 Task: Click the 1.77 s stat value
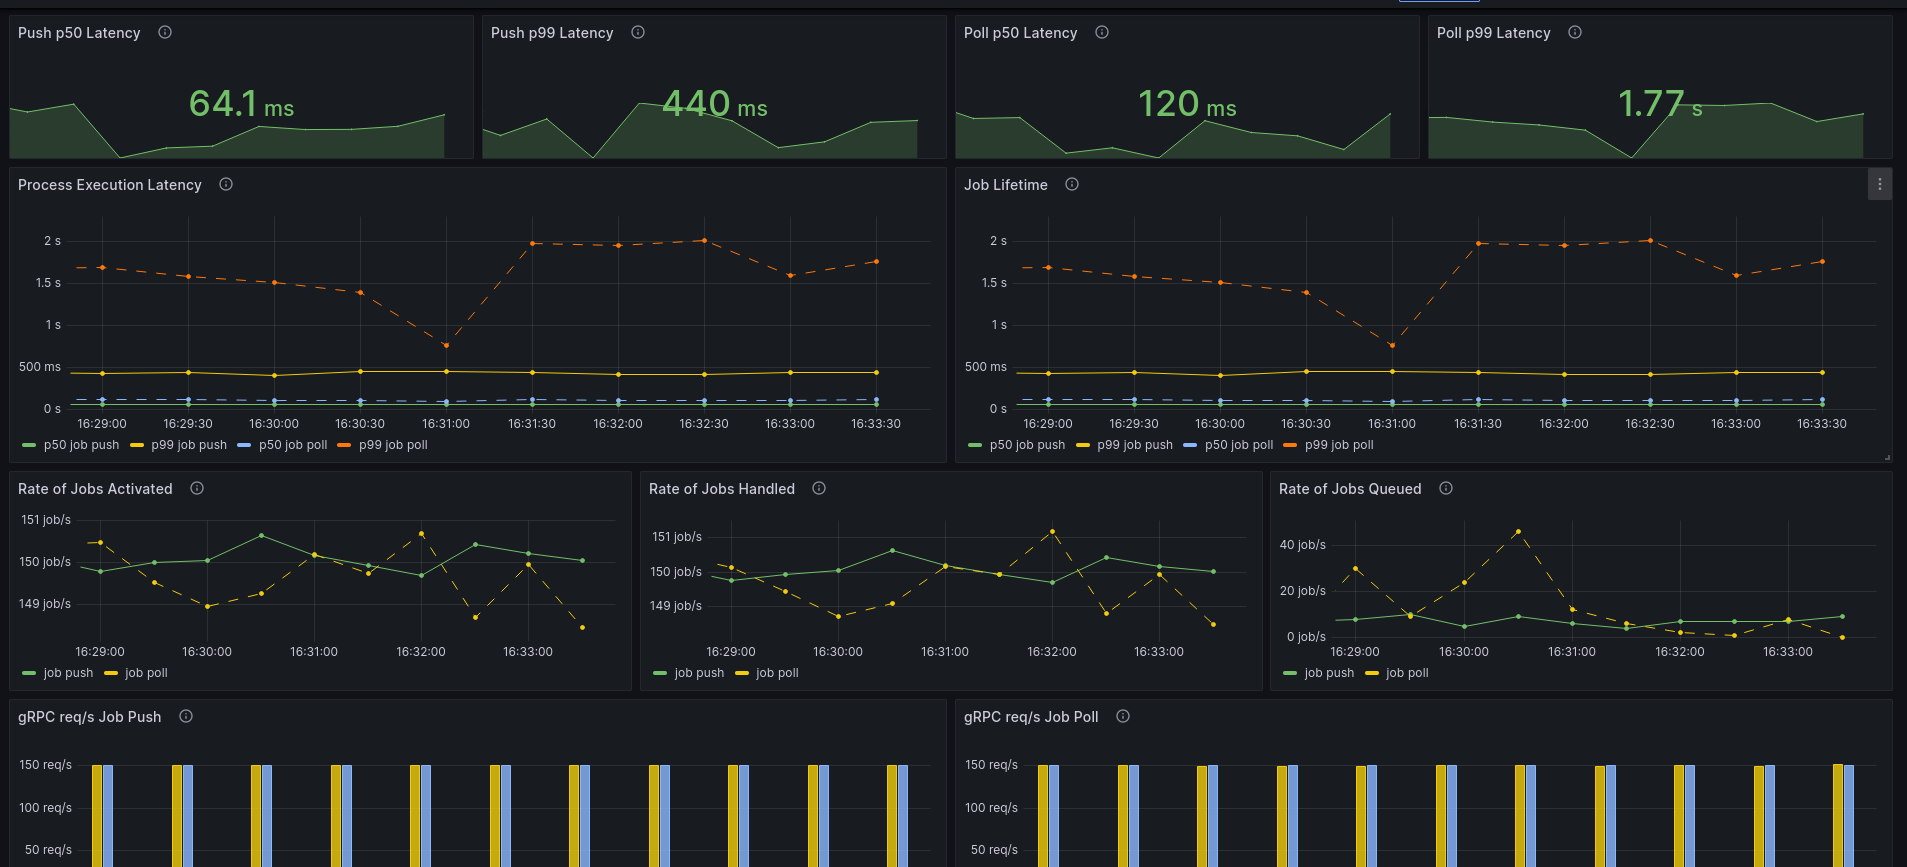pyautogui.click(x=1660, y=103)
